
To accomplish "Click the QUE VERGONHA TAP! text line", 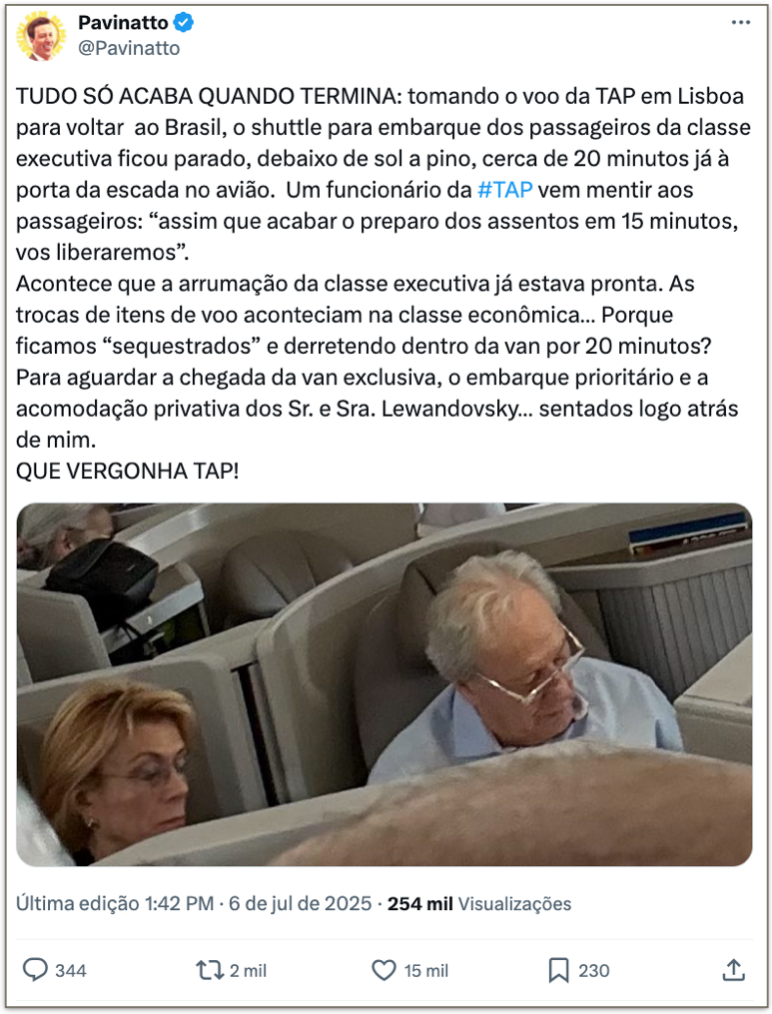I will [x=127, y=471].
